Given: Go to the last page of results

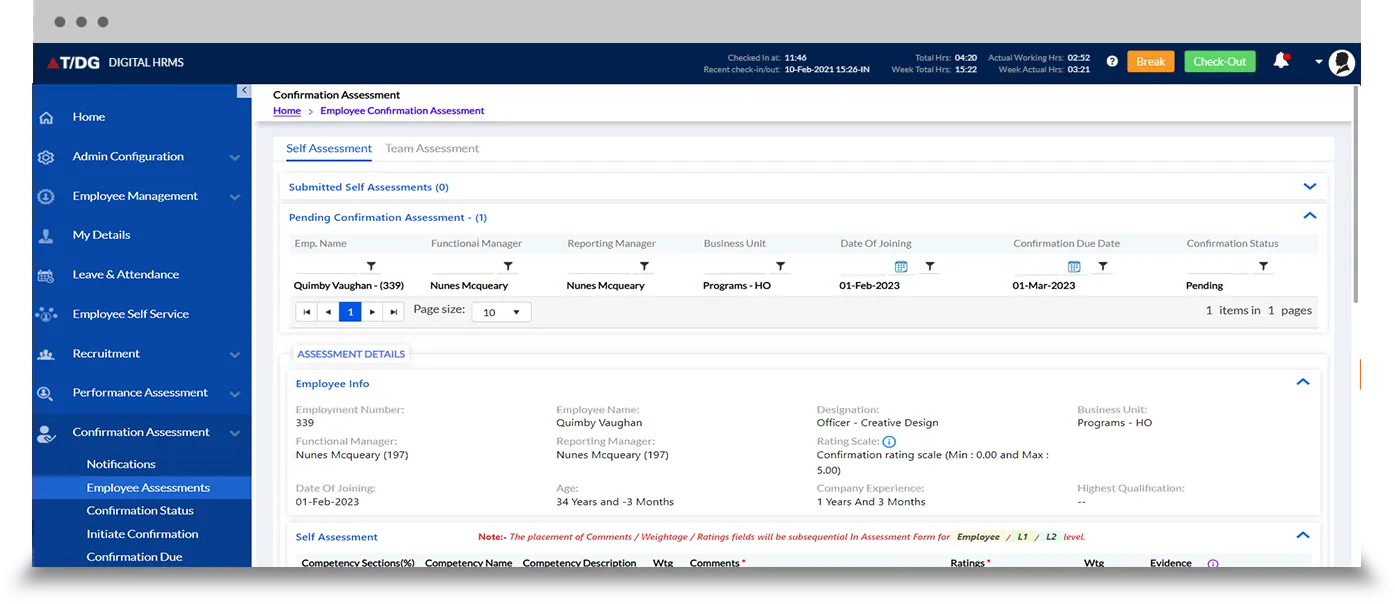Looking at the screenshot, I should (x=395, y=312).
